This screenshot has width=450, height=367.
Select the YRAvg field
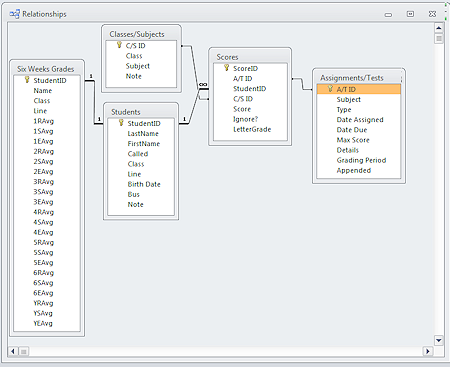(x=43, y=303)
